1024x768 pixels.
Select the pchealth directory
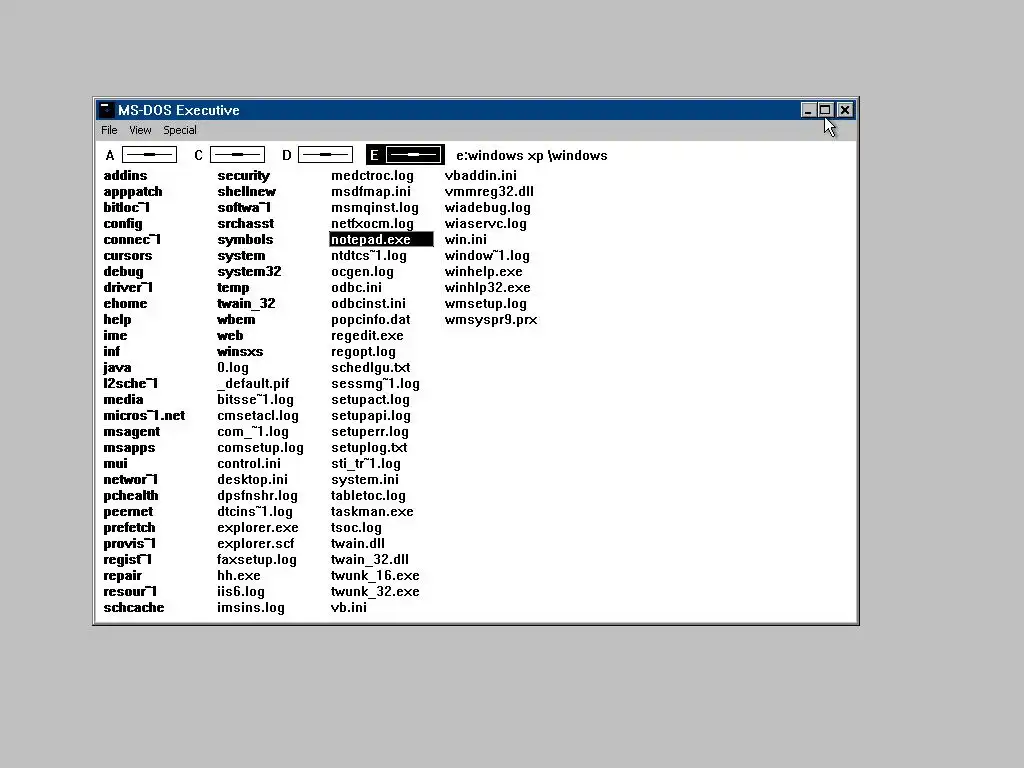131,495
